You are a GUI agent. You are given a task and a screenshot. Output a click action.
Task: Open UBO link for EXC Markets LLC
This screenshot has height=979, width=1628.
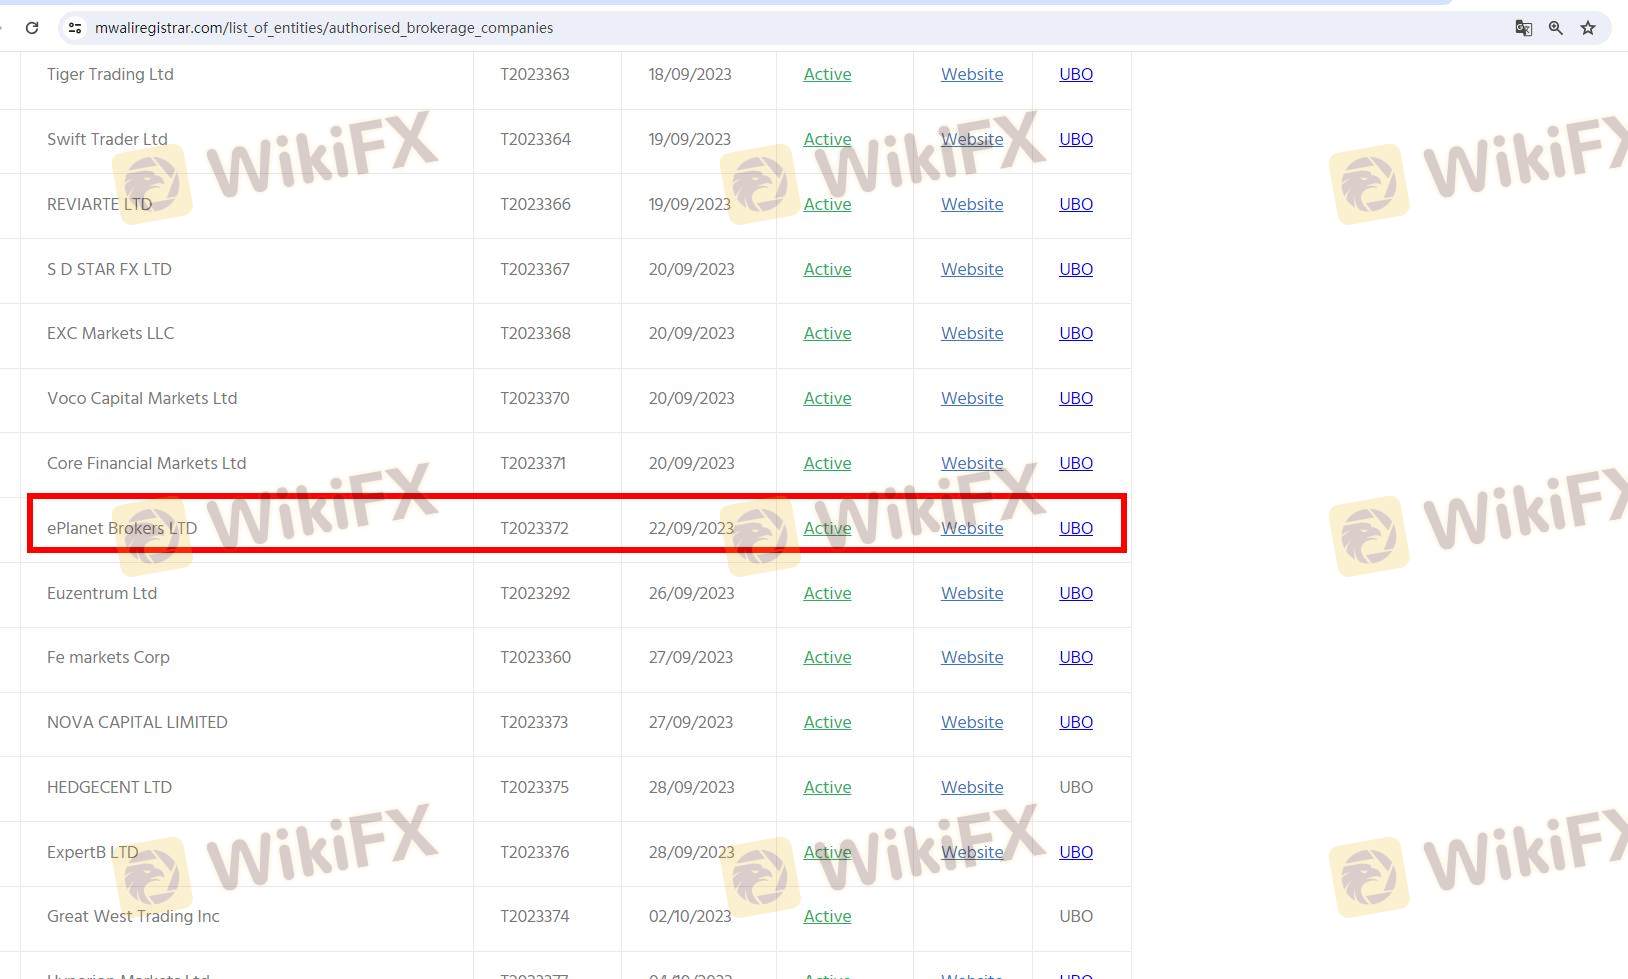click(x=1075, y=334)
